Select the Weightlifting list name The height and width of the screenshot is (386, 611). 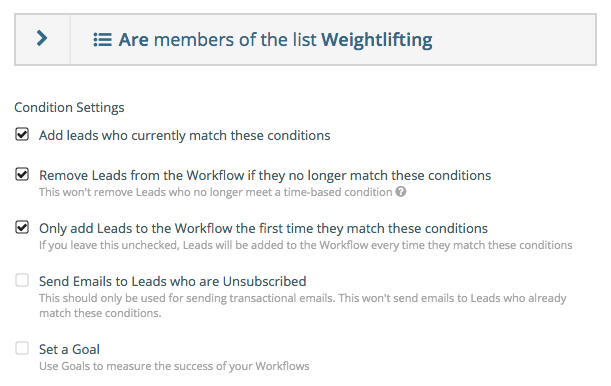coord(376,40)
